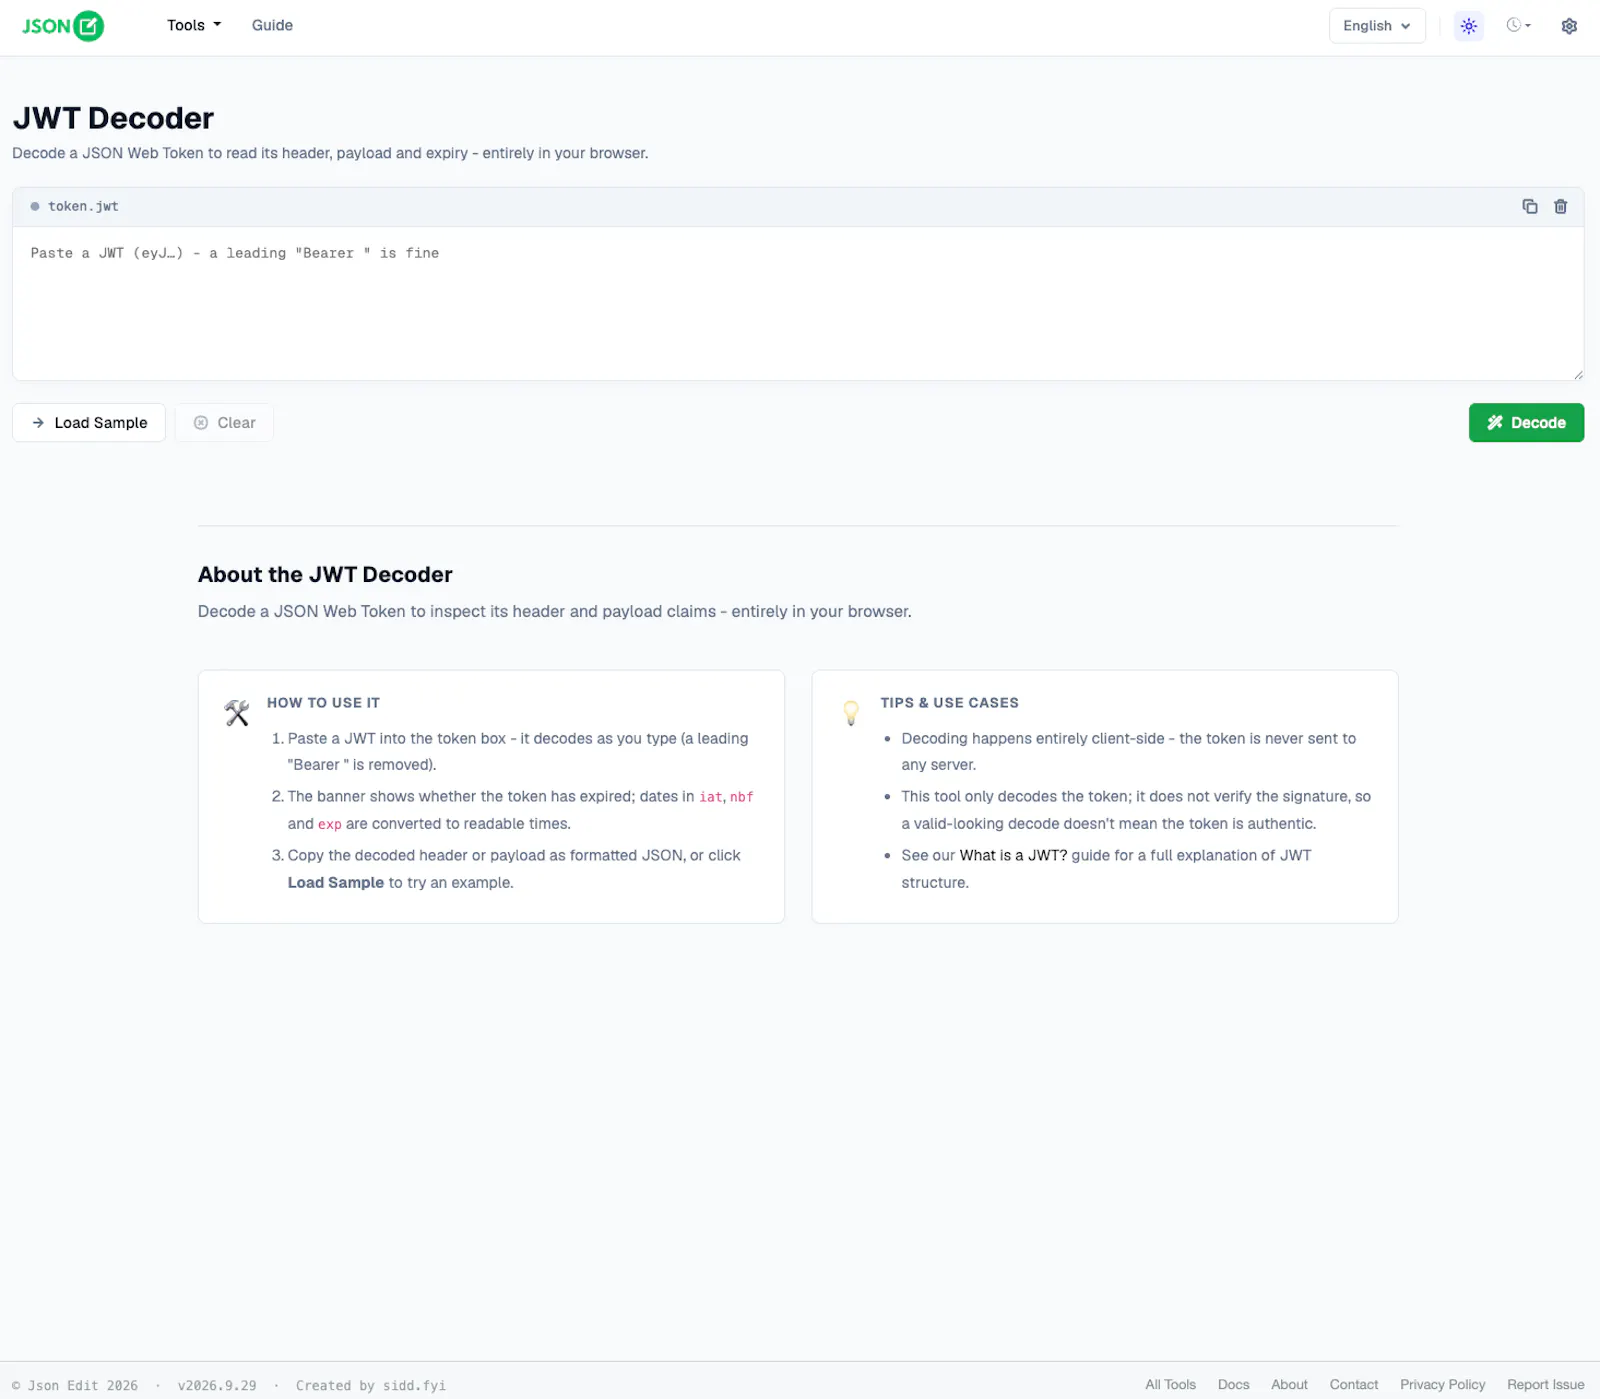Copy the token using the copy icon
Image resolution: width=1600 pixels, height=1399 pixels.
[x=1530, y=207]
